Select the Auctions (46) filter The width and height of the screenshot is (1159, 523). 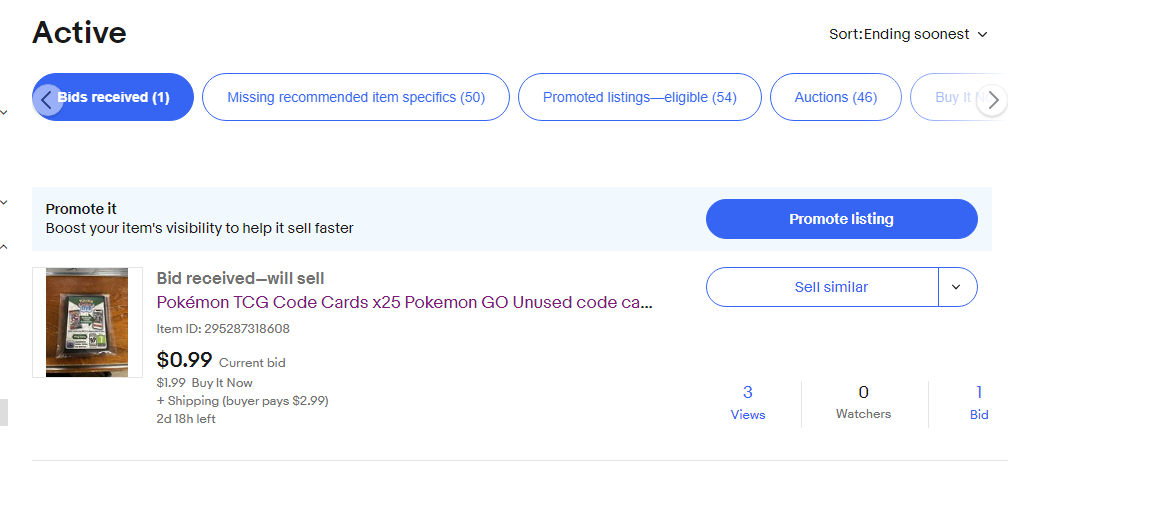click(x=835, y=97)
